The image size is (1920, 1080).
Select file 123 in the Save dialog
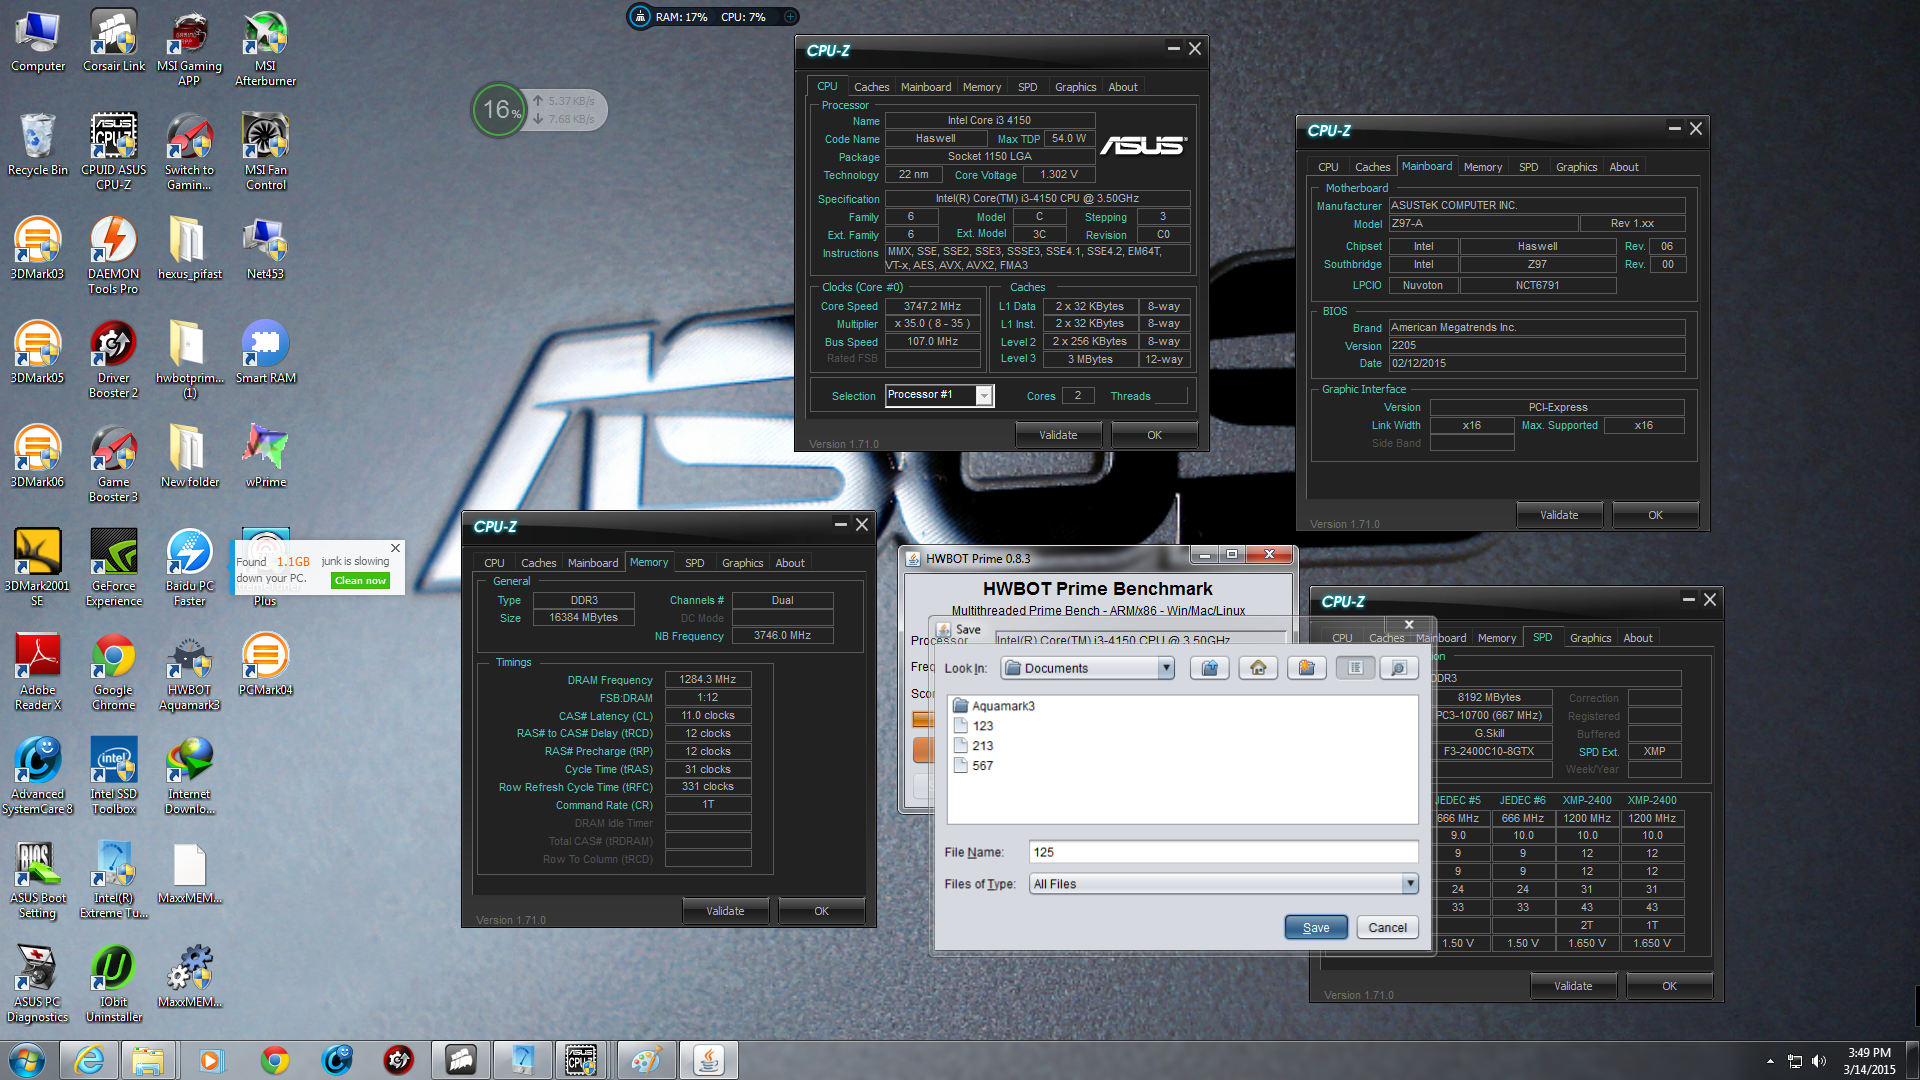coord(974,726)
